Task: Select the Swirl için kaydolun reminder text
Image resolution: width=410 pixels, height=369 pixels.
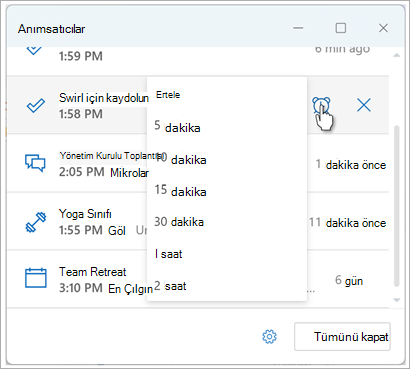Action: tap(104, 98)
